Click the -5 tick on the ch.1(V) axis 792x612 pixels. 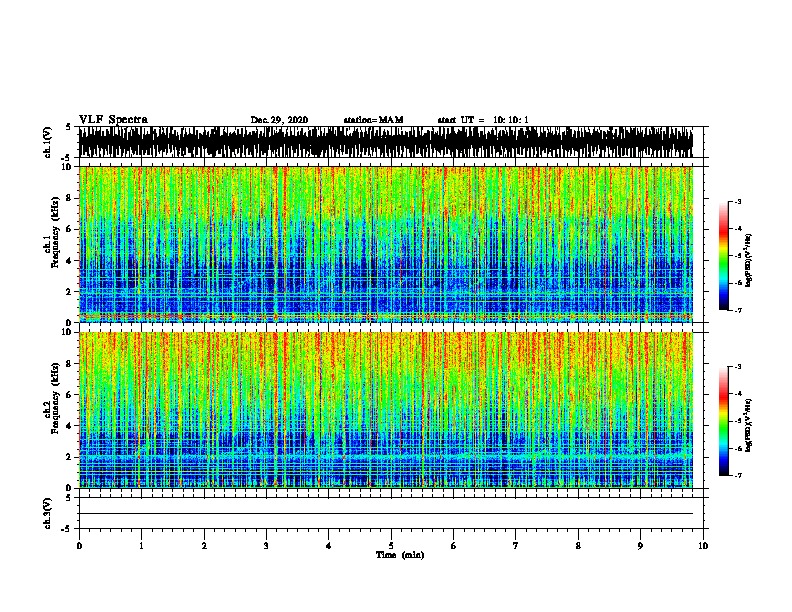[x=67, y=158]
